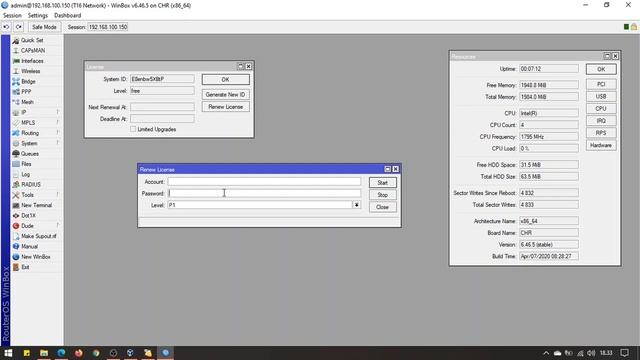
Task: Show hidden system tray icons
Action: pyautogui.click(x=546, y=353)
